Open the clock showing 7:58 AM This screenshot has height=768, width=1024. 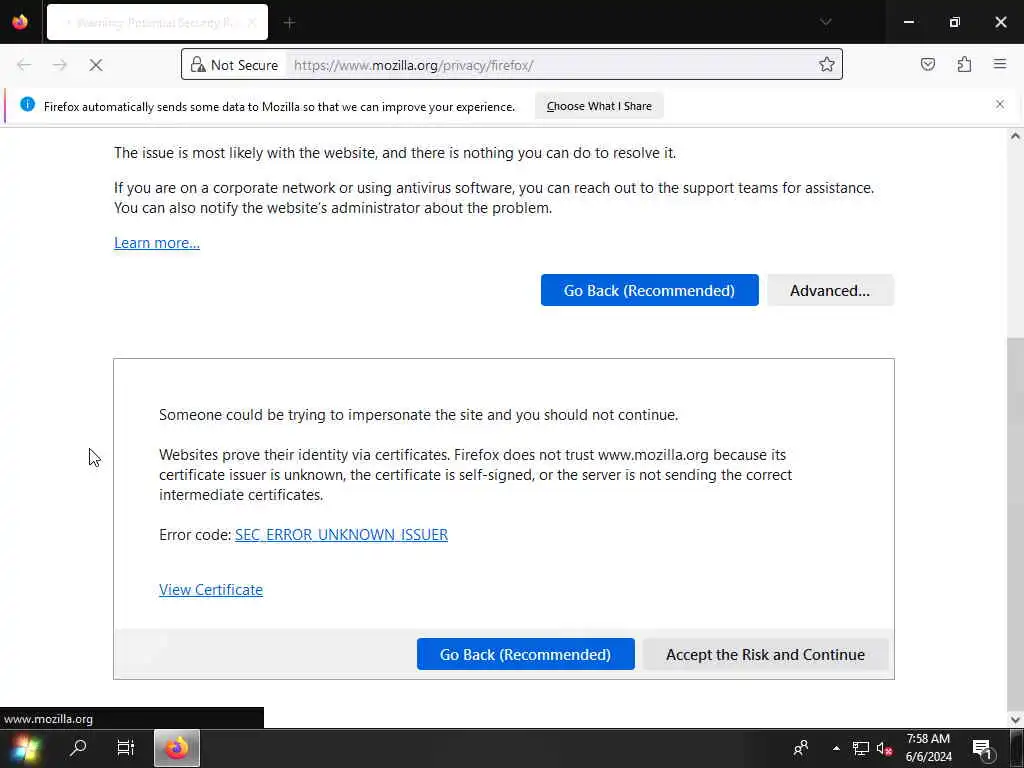point(928,748)
